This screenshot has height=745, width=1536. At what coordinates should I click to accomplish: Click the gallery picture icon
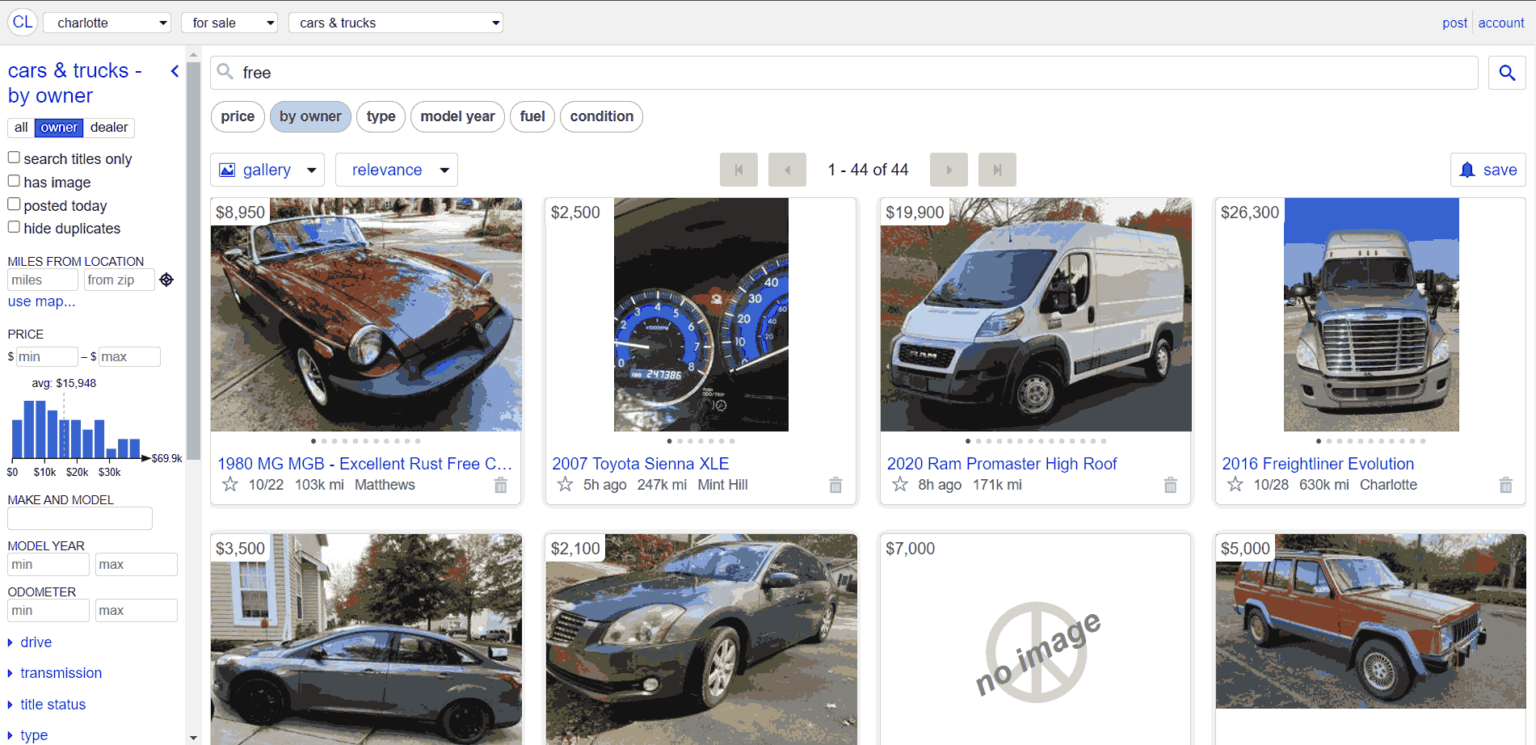[227, 170]
